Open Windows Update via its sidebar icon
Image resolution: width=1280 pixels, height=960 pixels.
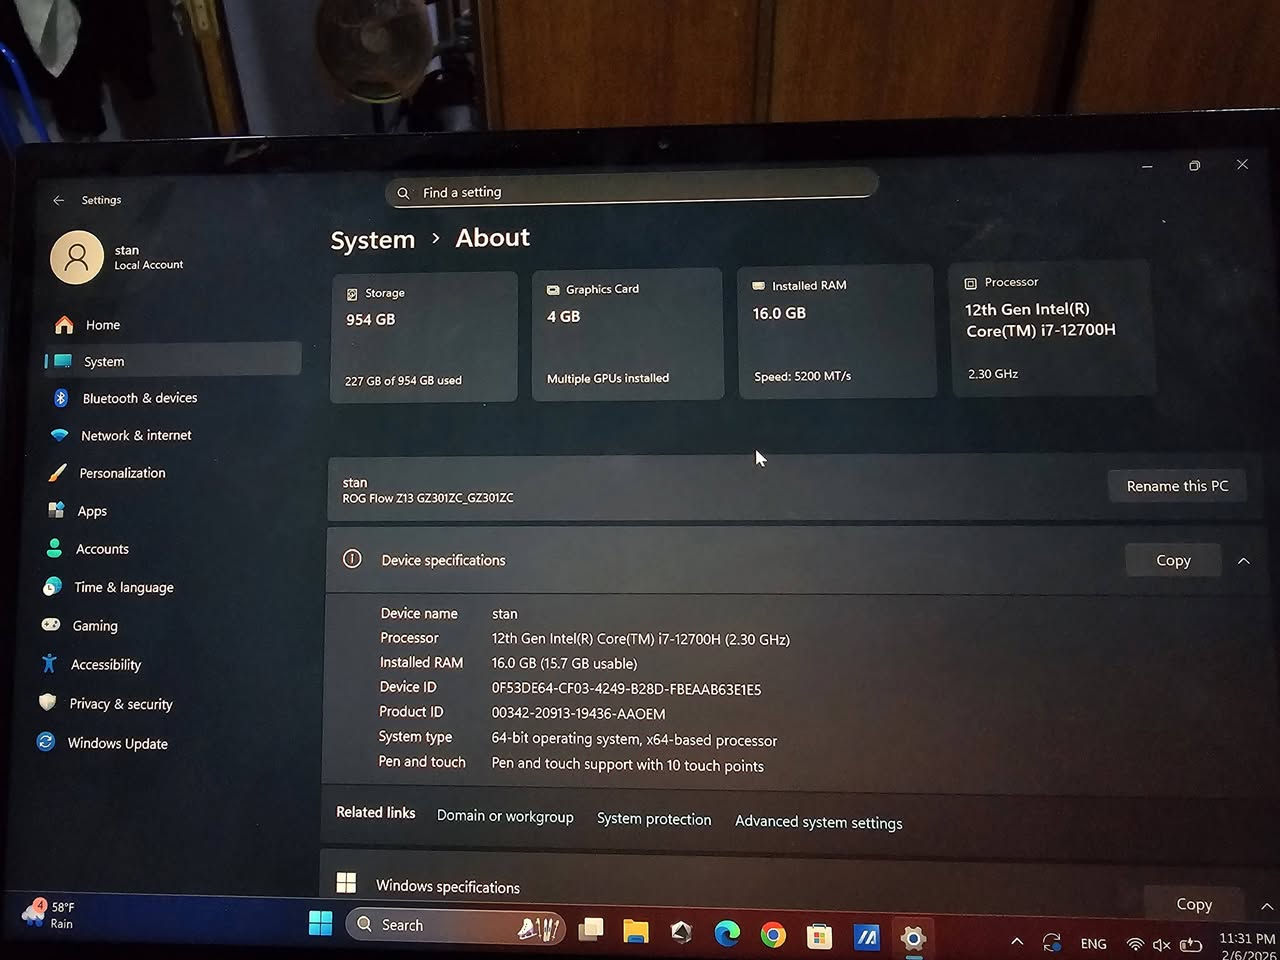click(x=45, y=742)
